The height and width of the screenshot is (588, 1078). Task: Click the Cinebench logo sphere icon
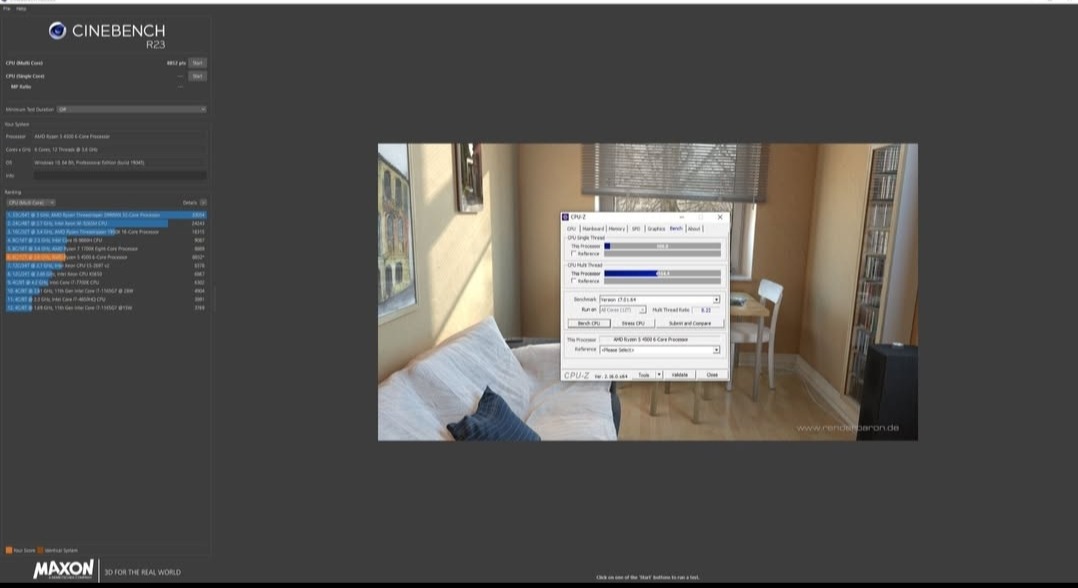click(x=57, y=30)
